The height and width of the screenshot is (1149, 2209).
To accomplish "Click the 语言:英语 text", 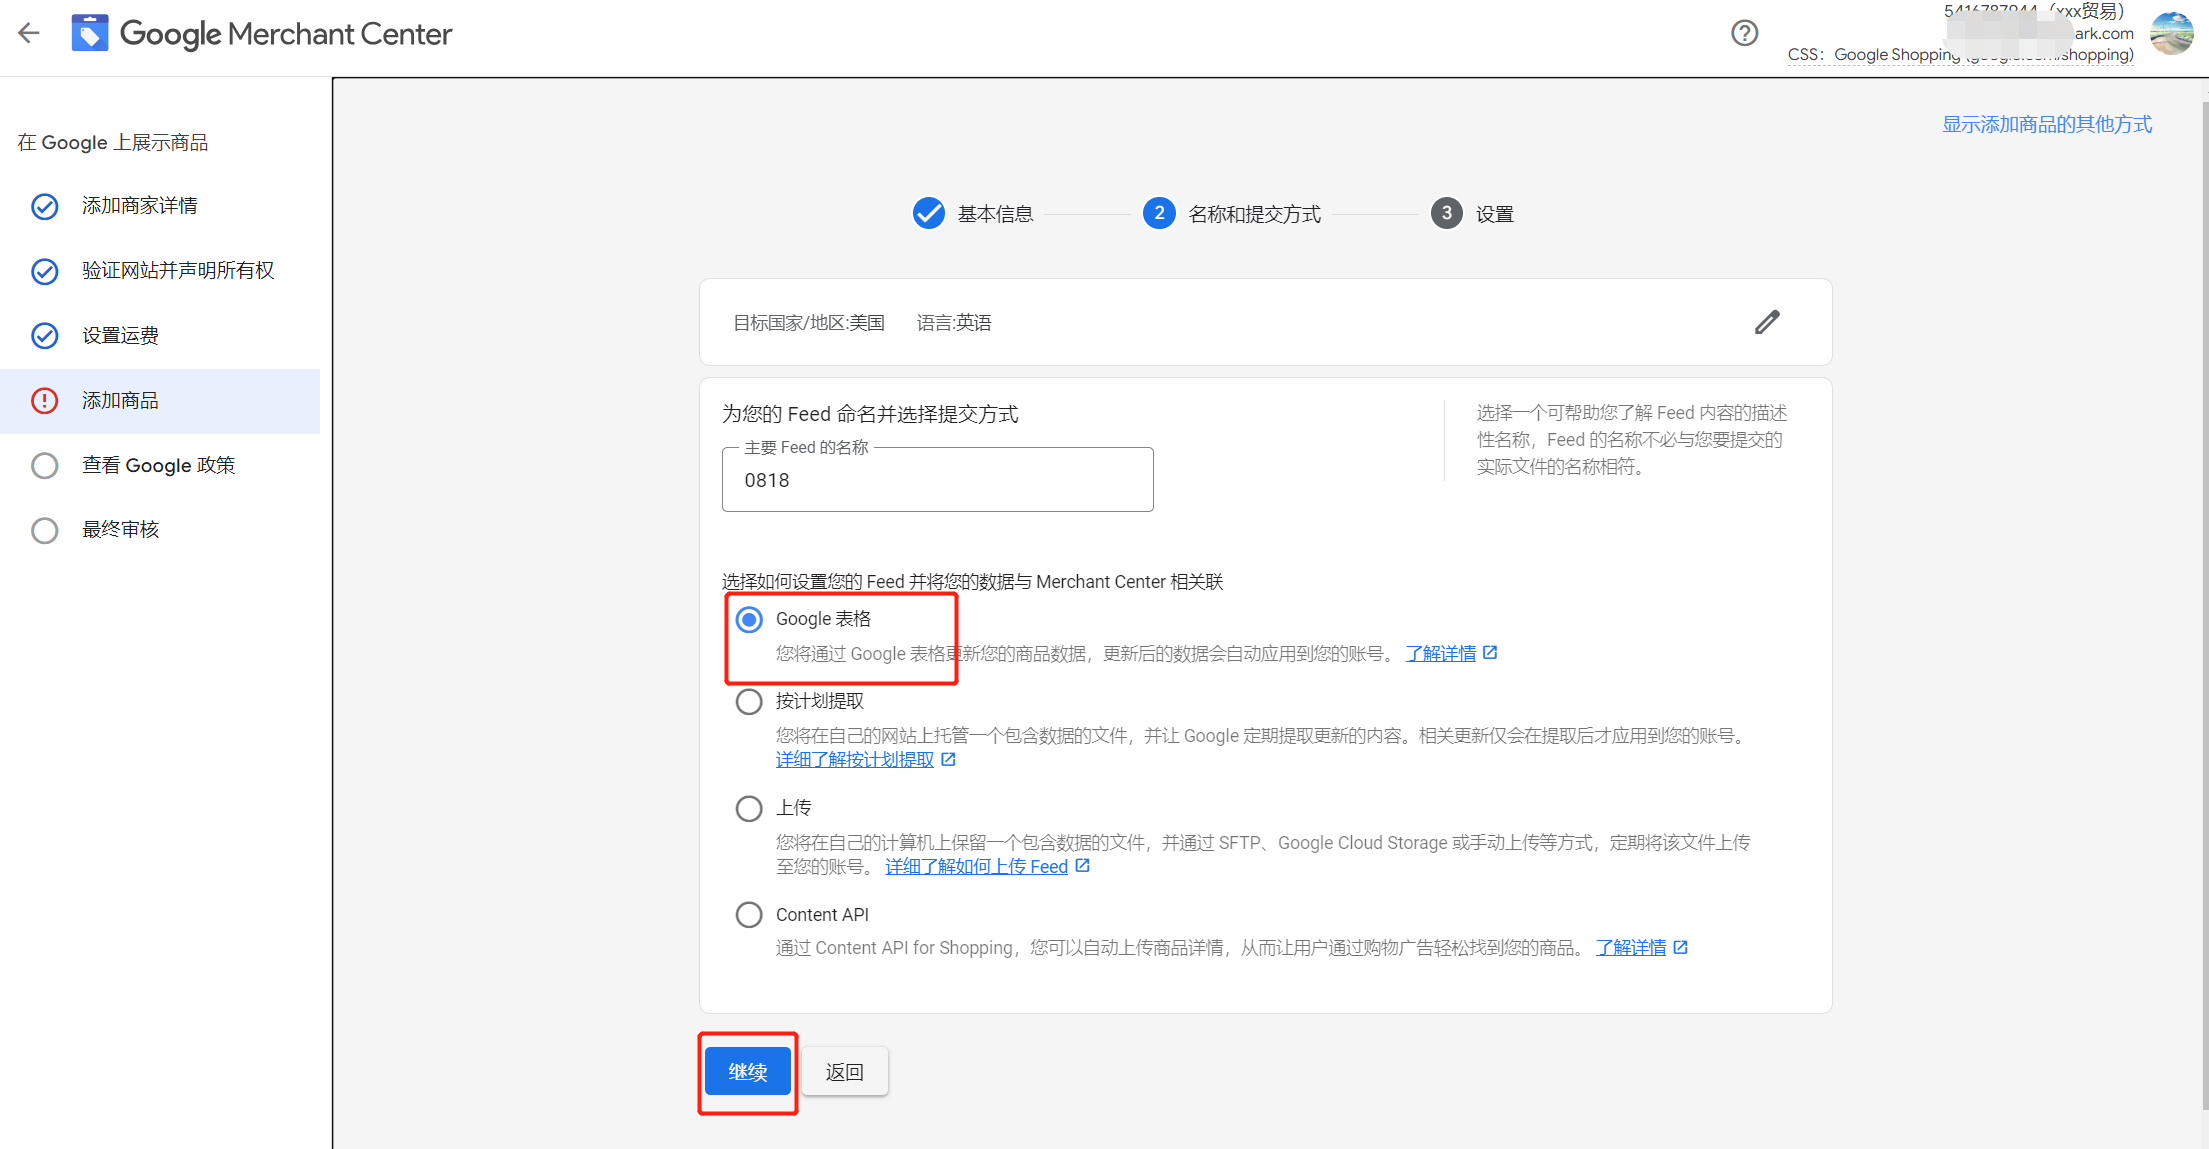I will tap(954, 323).
